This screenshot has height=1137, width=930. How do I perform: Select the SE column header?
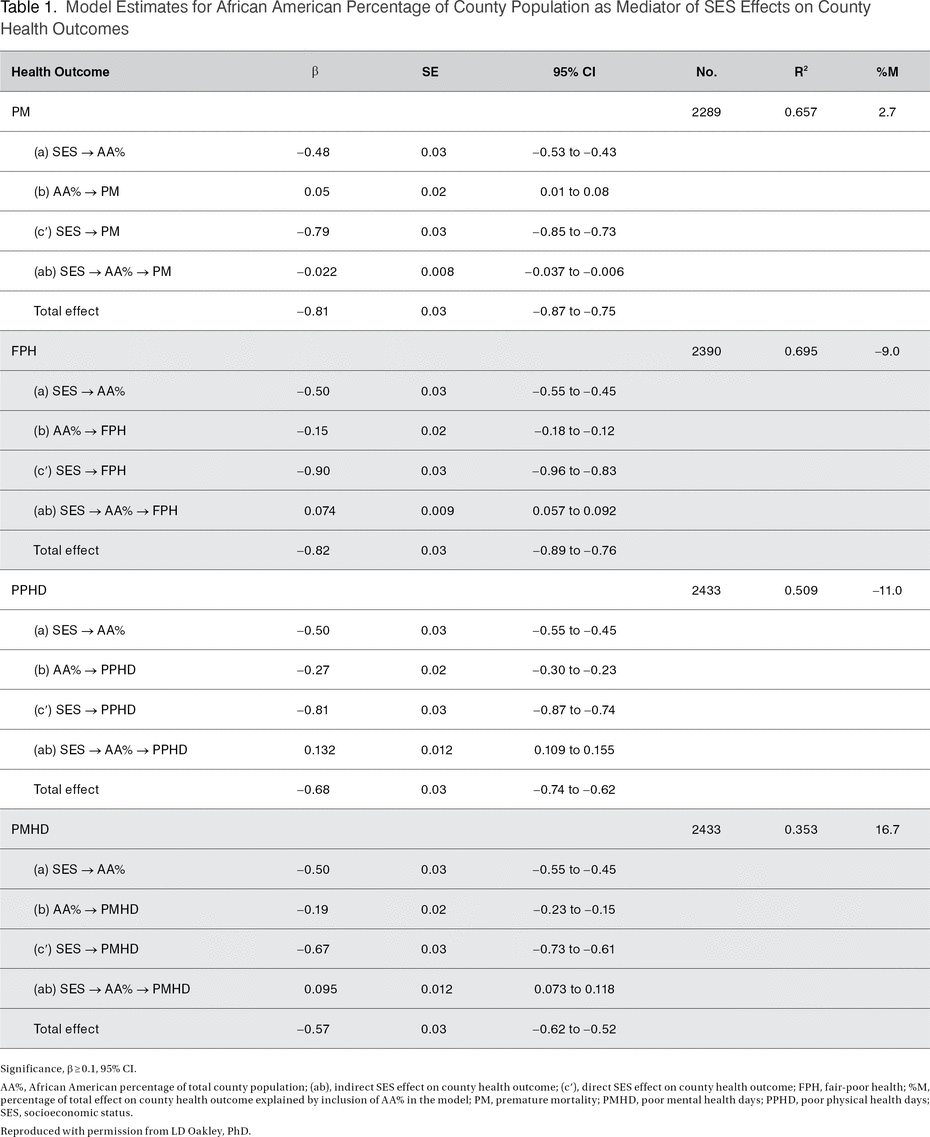(433, 72)
